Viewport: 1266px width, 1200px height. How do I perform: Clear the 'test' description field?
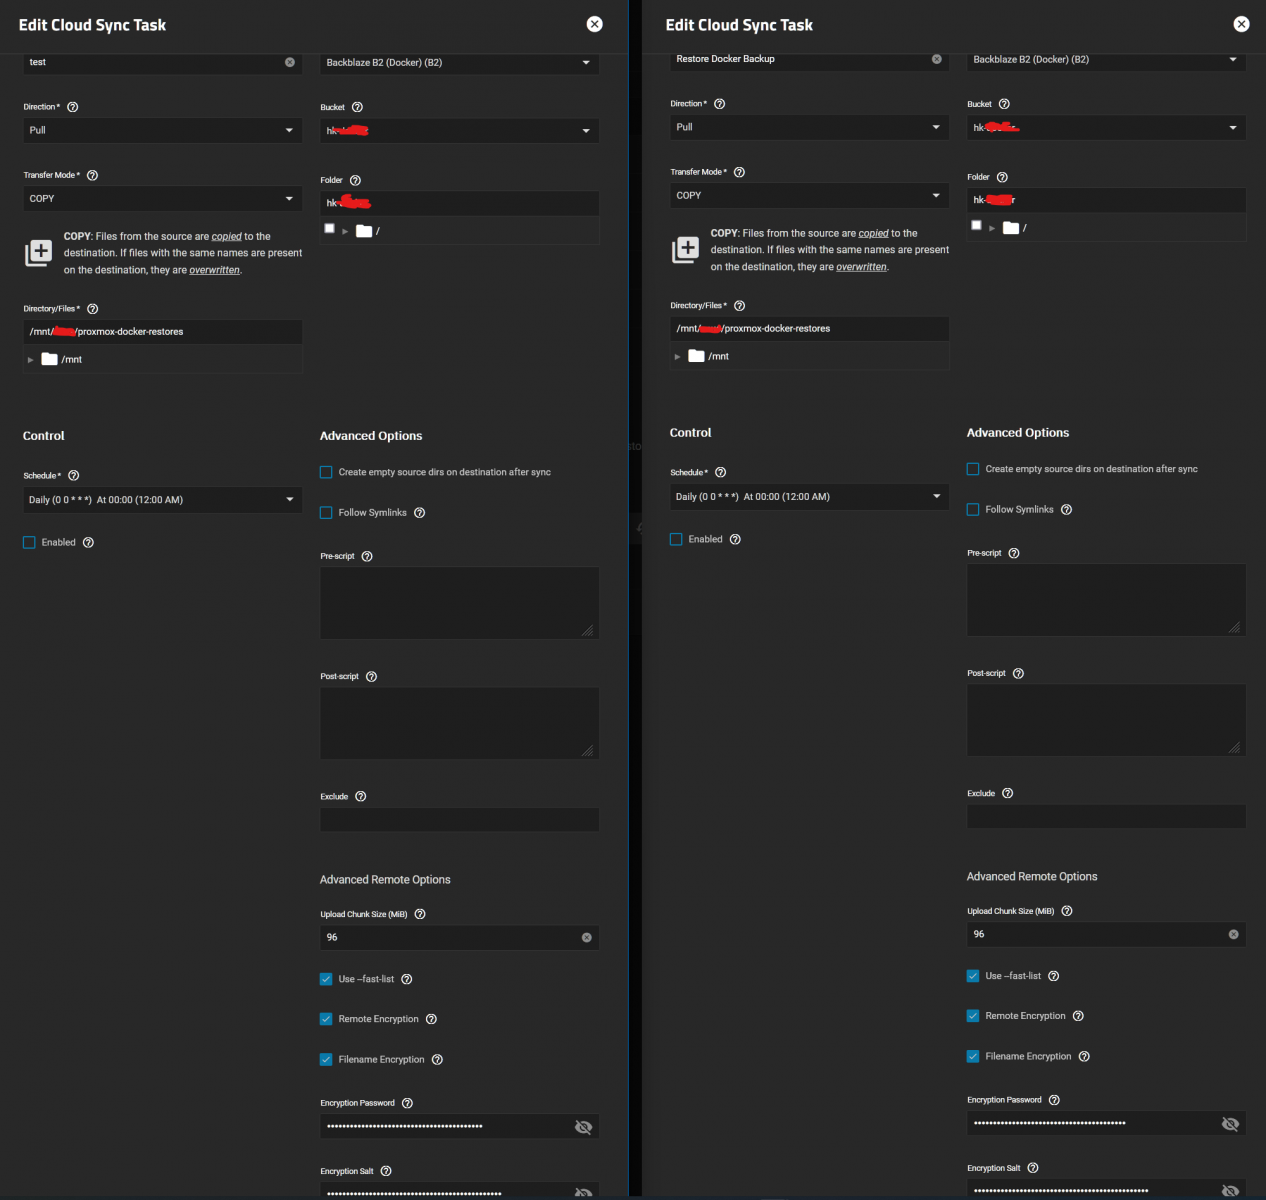pyautogui.click(x=290, y=62)
